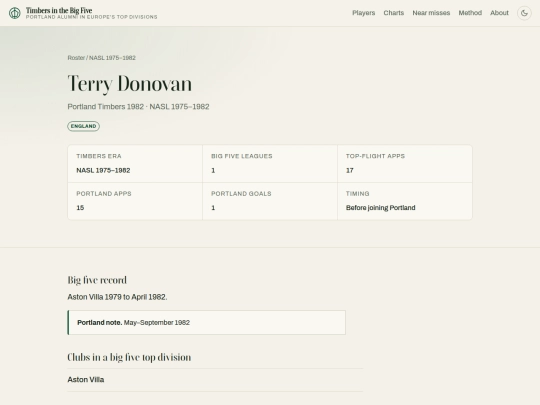Viewport: 540px width, 405px height.
Task: Click the Timbers Era value NASL 1975–1982
Action: click(x=103, y=170)
